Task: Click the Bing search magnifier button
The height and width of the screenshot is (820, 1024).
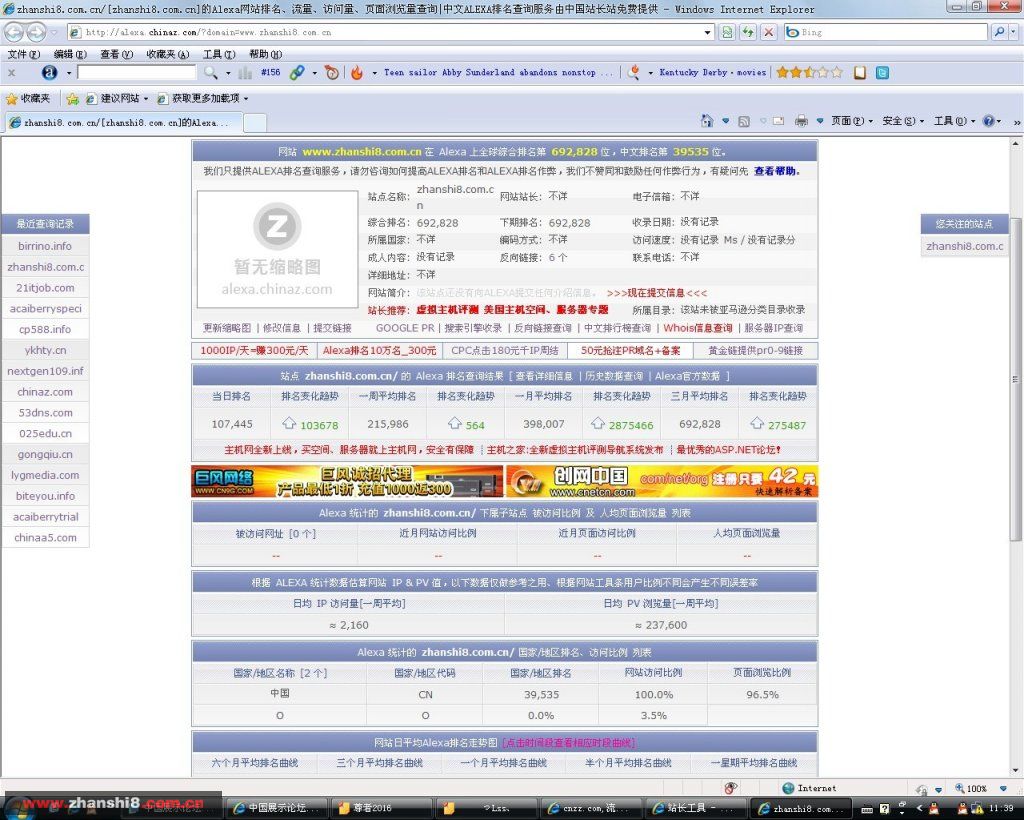Action: pos(999,32)
